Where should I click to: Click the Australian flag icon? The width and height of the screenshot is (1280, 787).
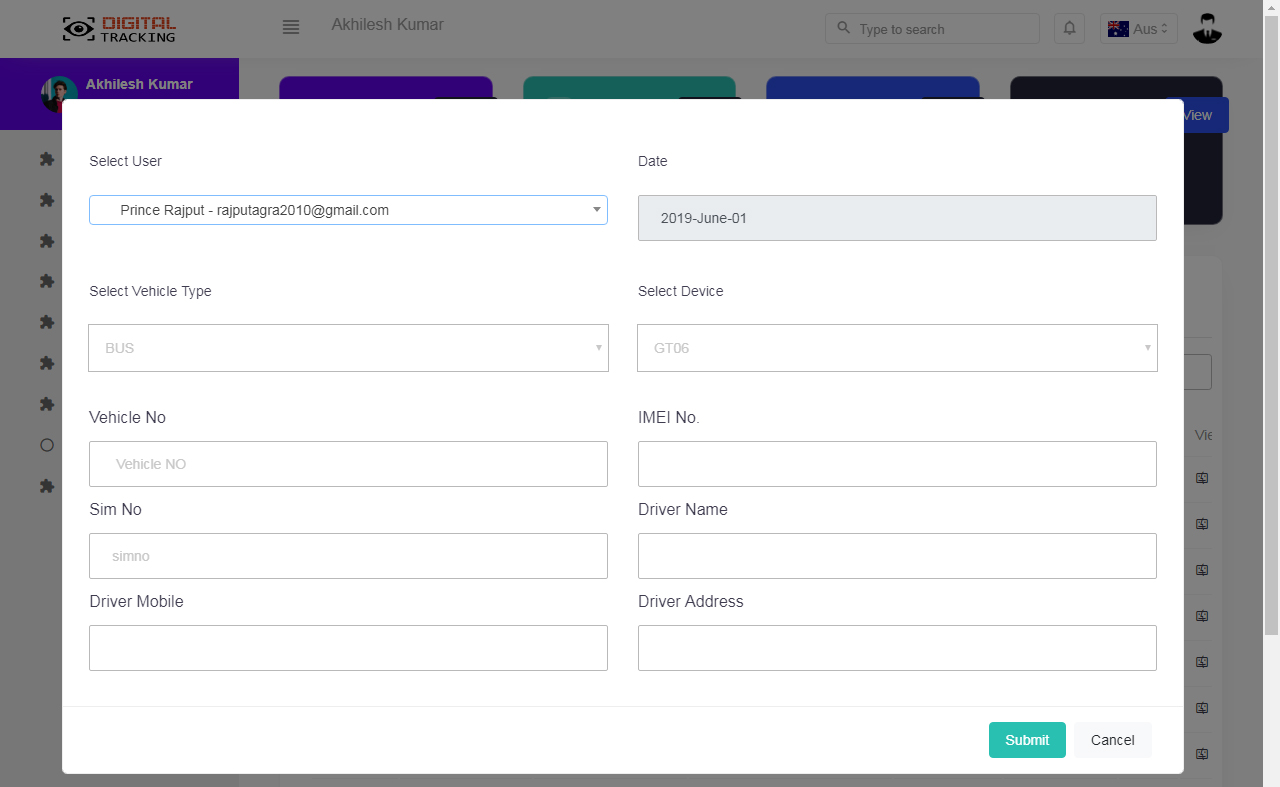click(x=1118, y=29)
